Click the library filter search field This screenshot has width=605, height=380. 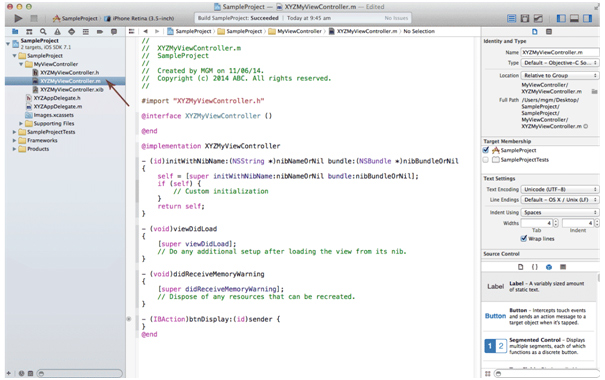547,373
